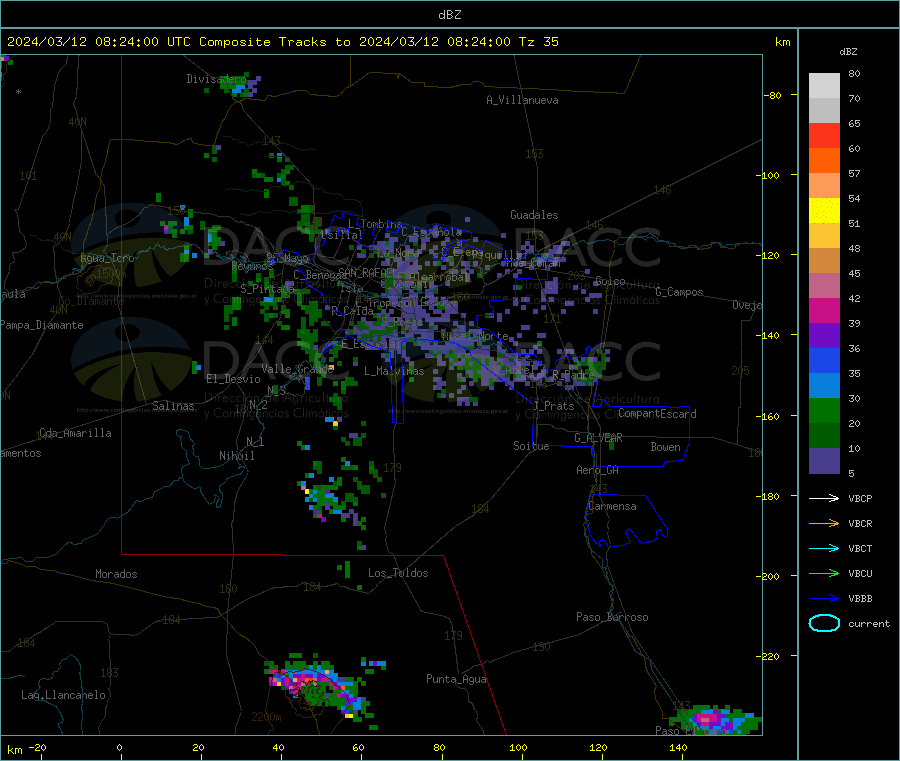900x761 pixels.
Task: Select the 65-70 dBZ light gray swatch
Action: click(824, 111)
